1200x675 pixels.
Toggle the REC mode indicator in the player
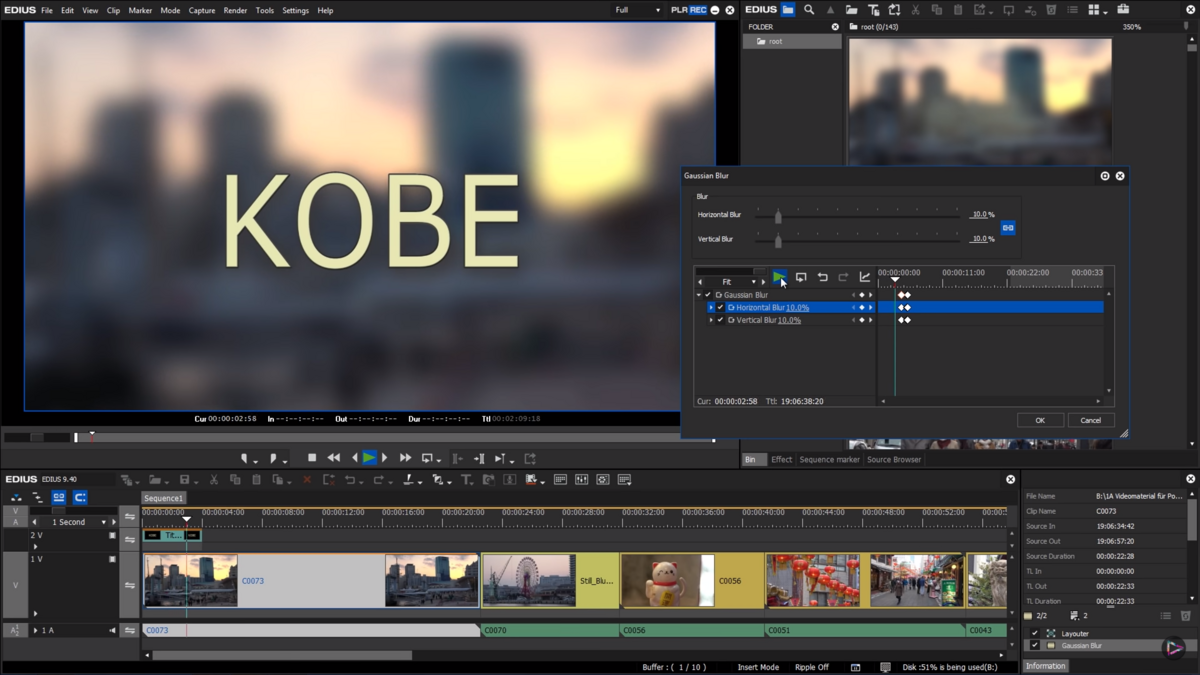tap(698, 10)
